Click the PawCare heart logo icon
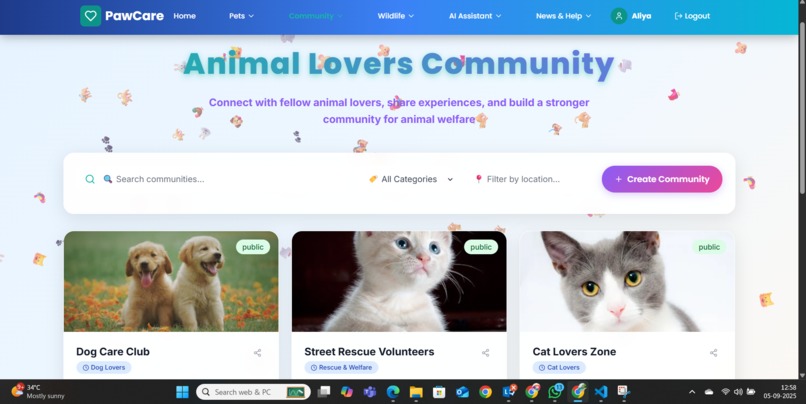The image size is (806, 404). coord(90,16)
